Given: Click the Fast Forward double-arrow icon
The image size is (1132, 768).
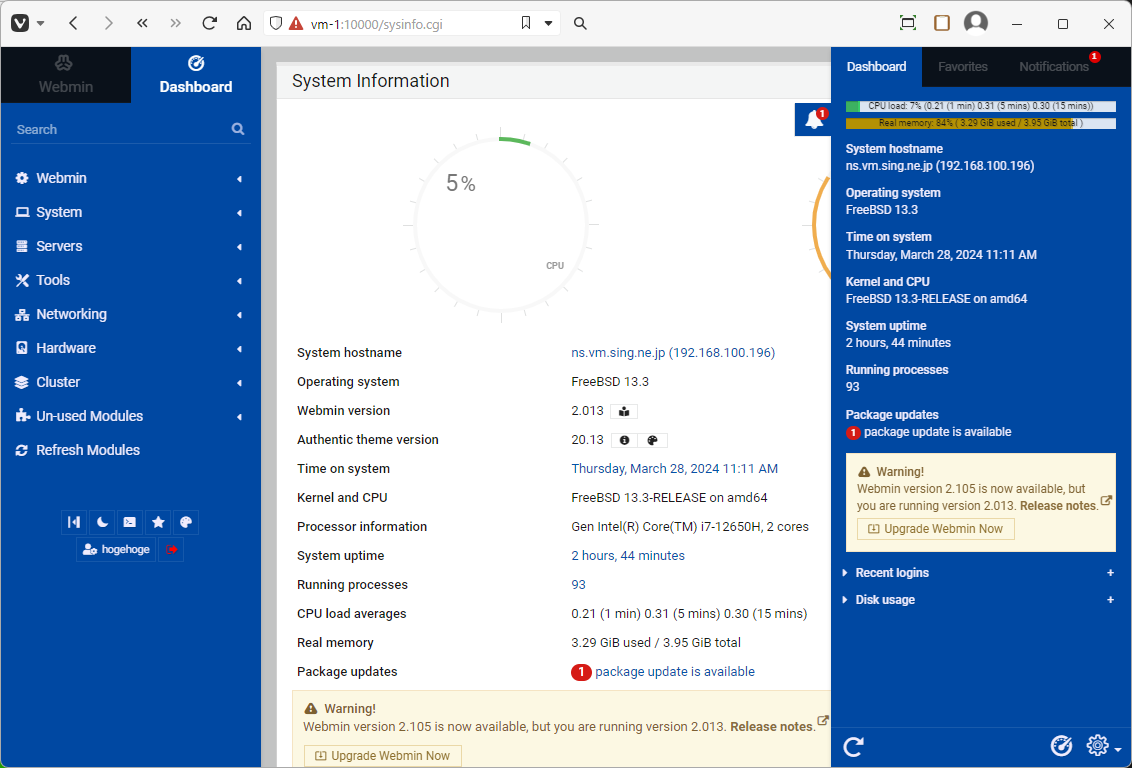Looking at the screenshot, I should click(x=175, y=23).
